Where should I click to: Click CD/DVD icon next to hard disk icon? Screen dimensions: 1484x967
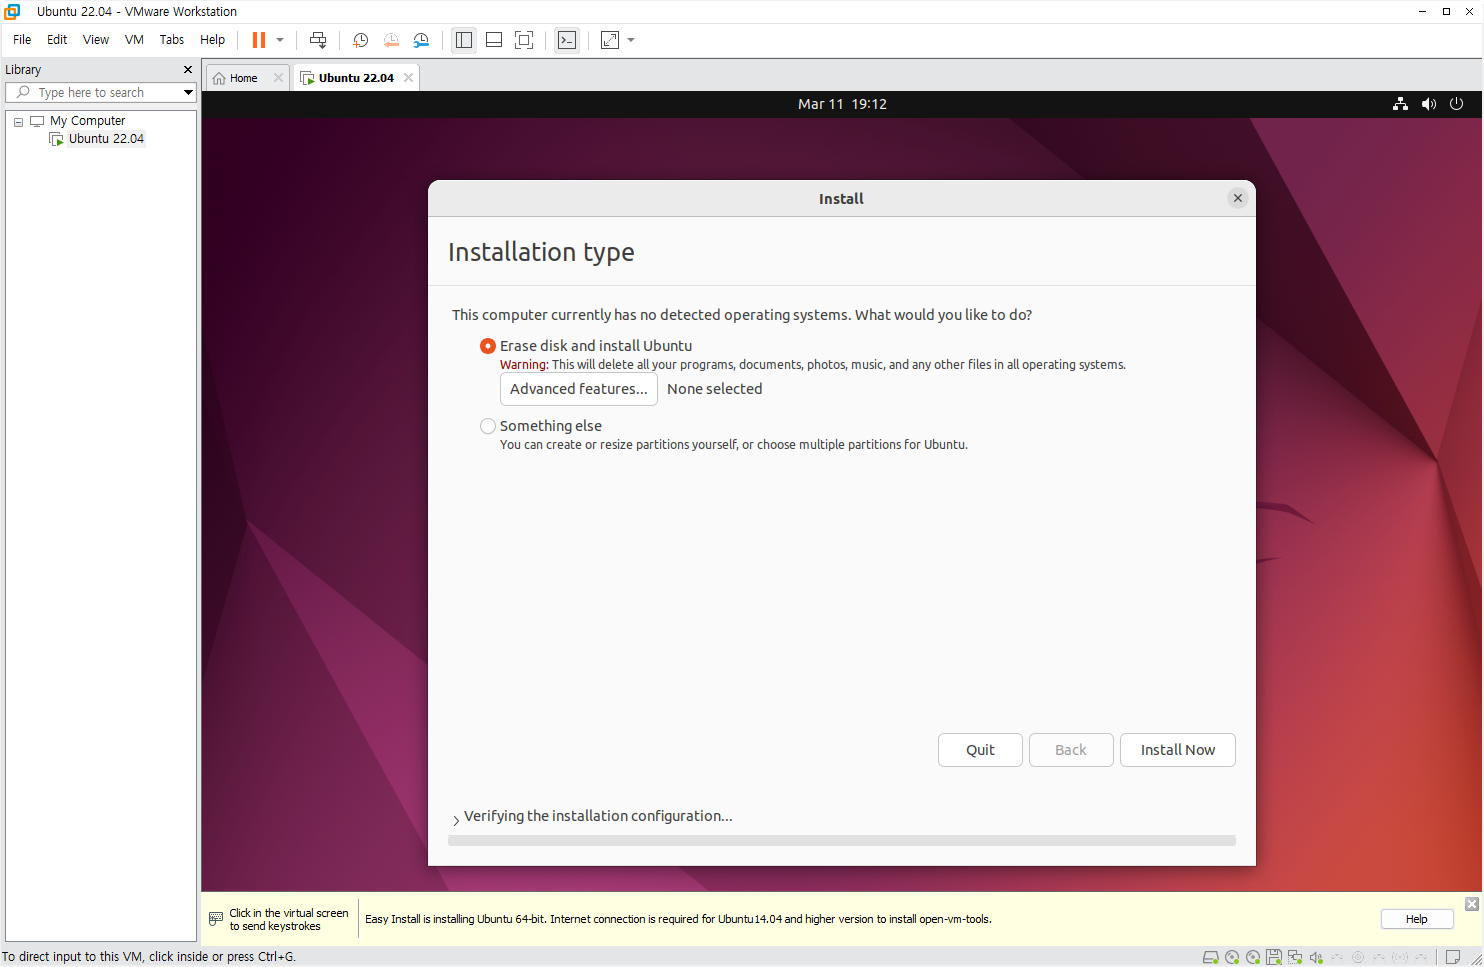(1232, 957)
